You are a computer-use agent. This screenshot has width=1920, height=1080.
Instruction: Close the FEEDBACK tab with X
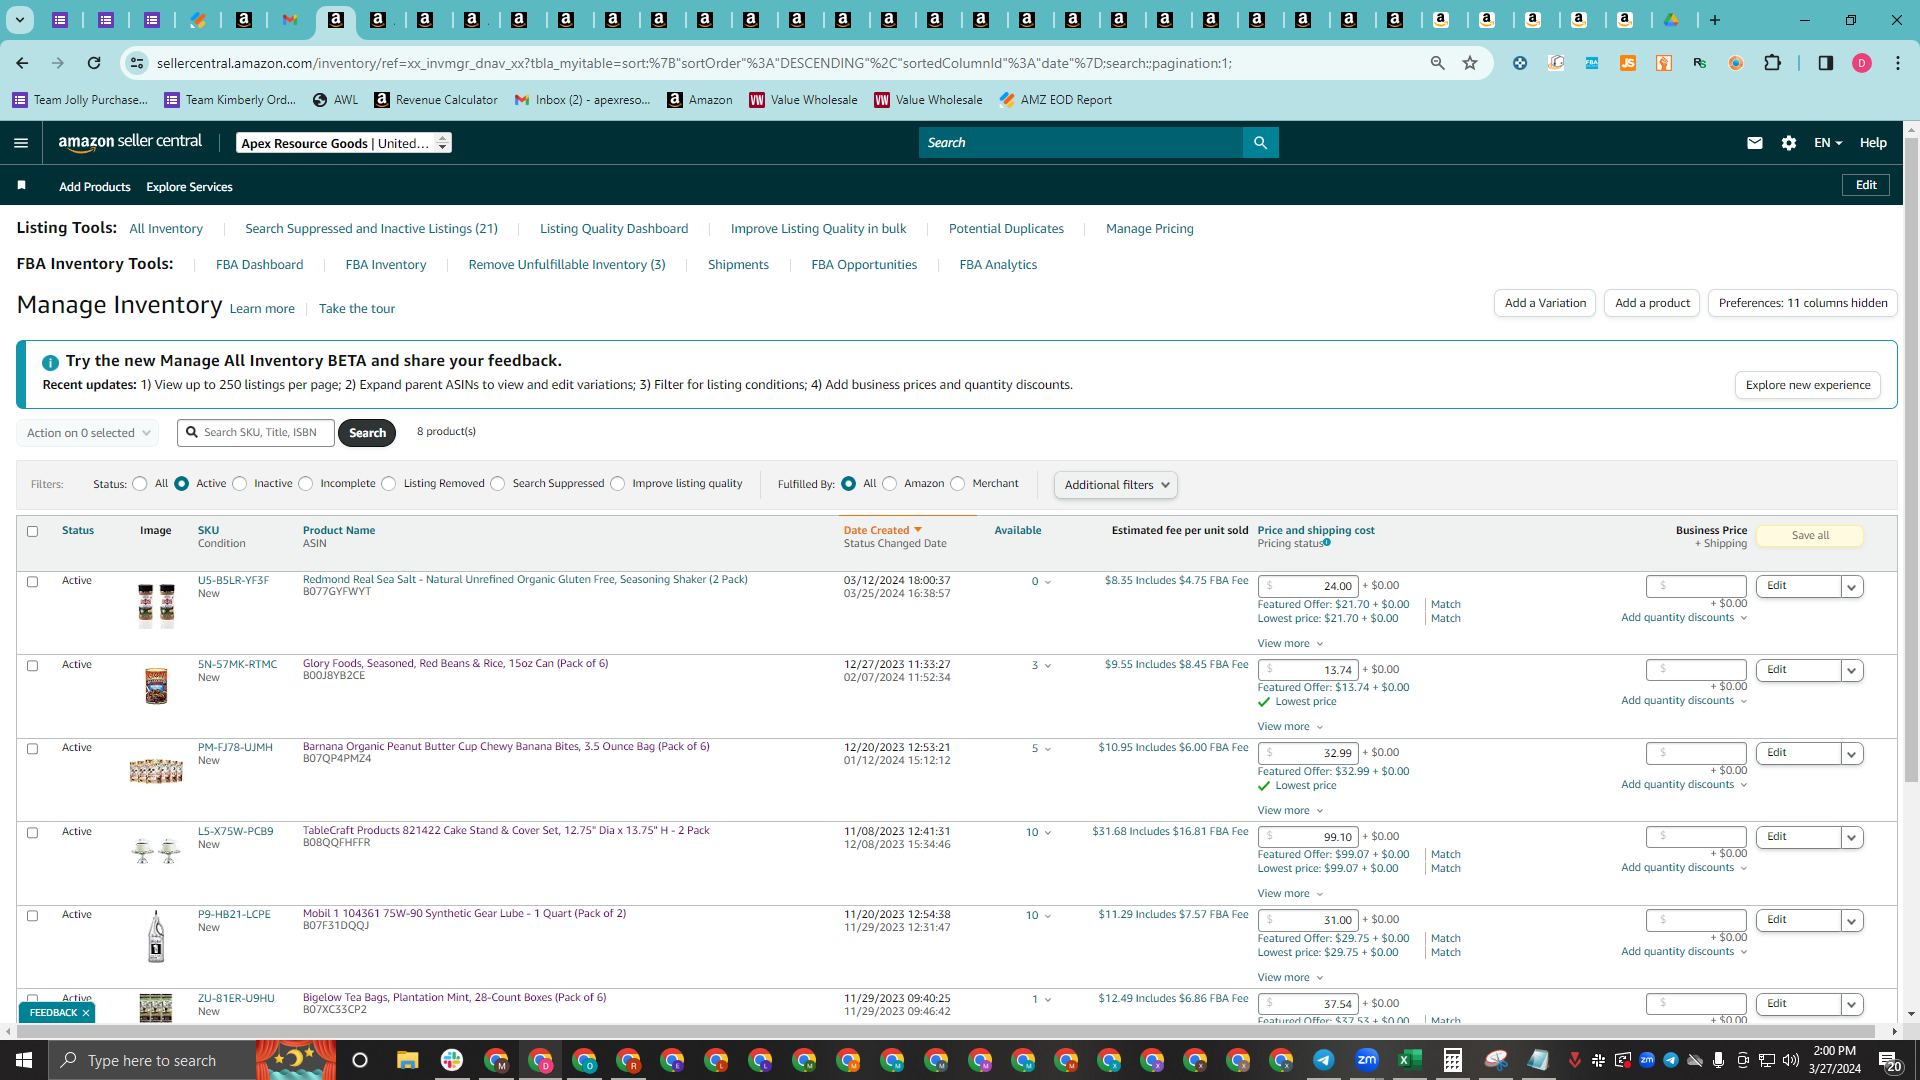click(86, 1013)
